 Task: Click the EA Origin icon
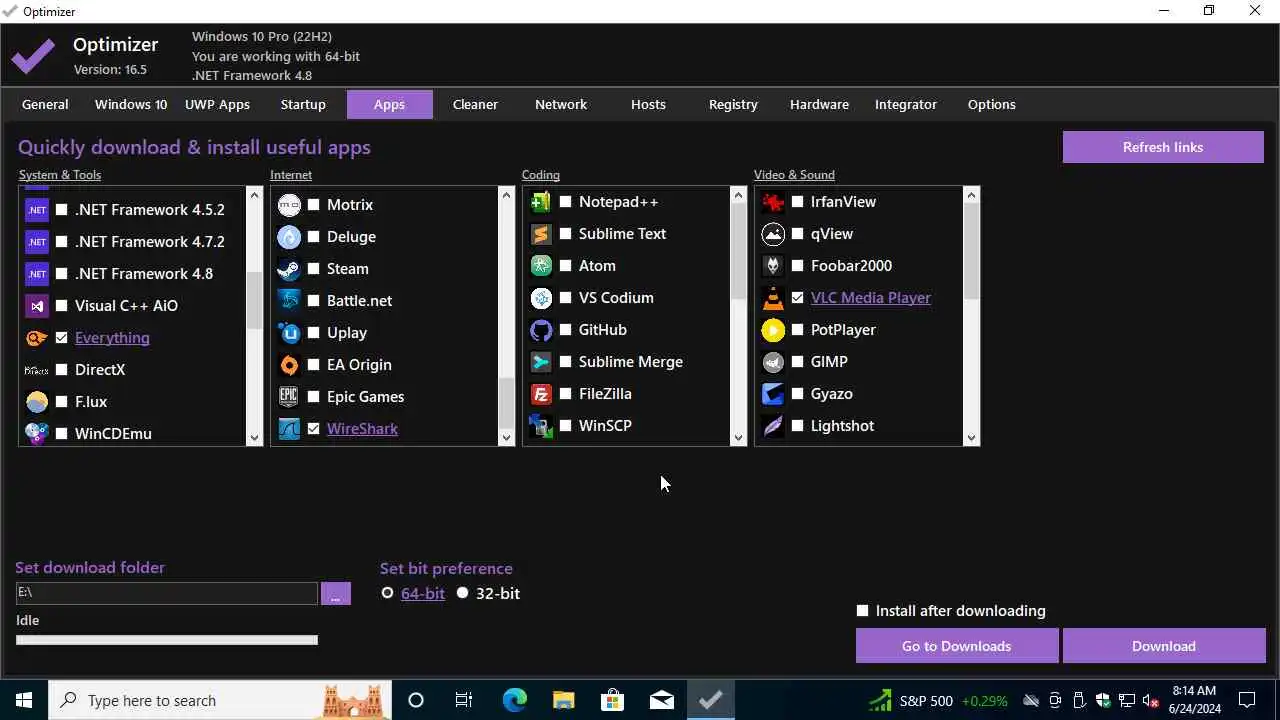click(x=289, y=365)
